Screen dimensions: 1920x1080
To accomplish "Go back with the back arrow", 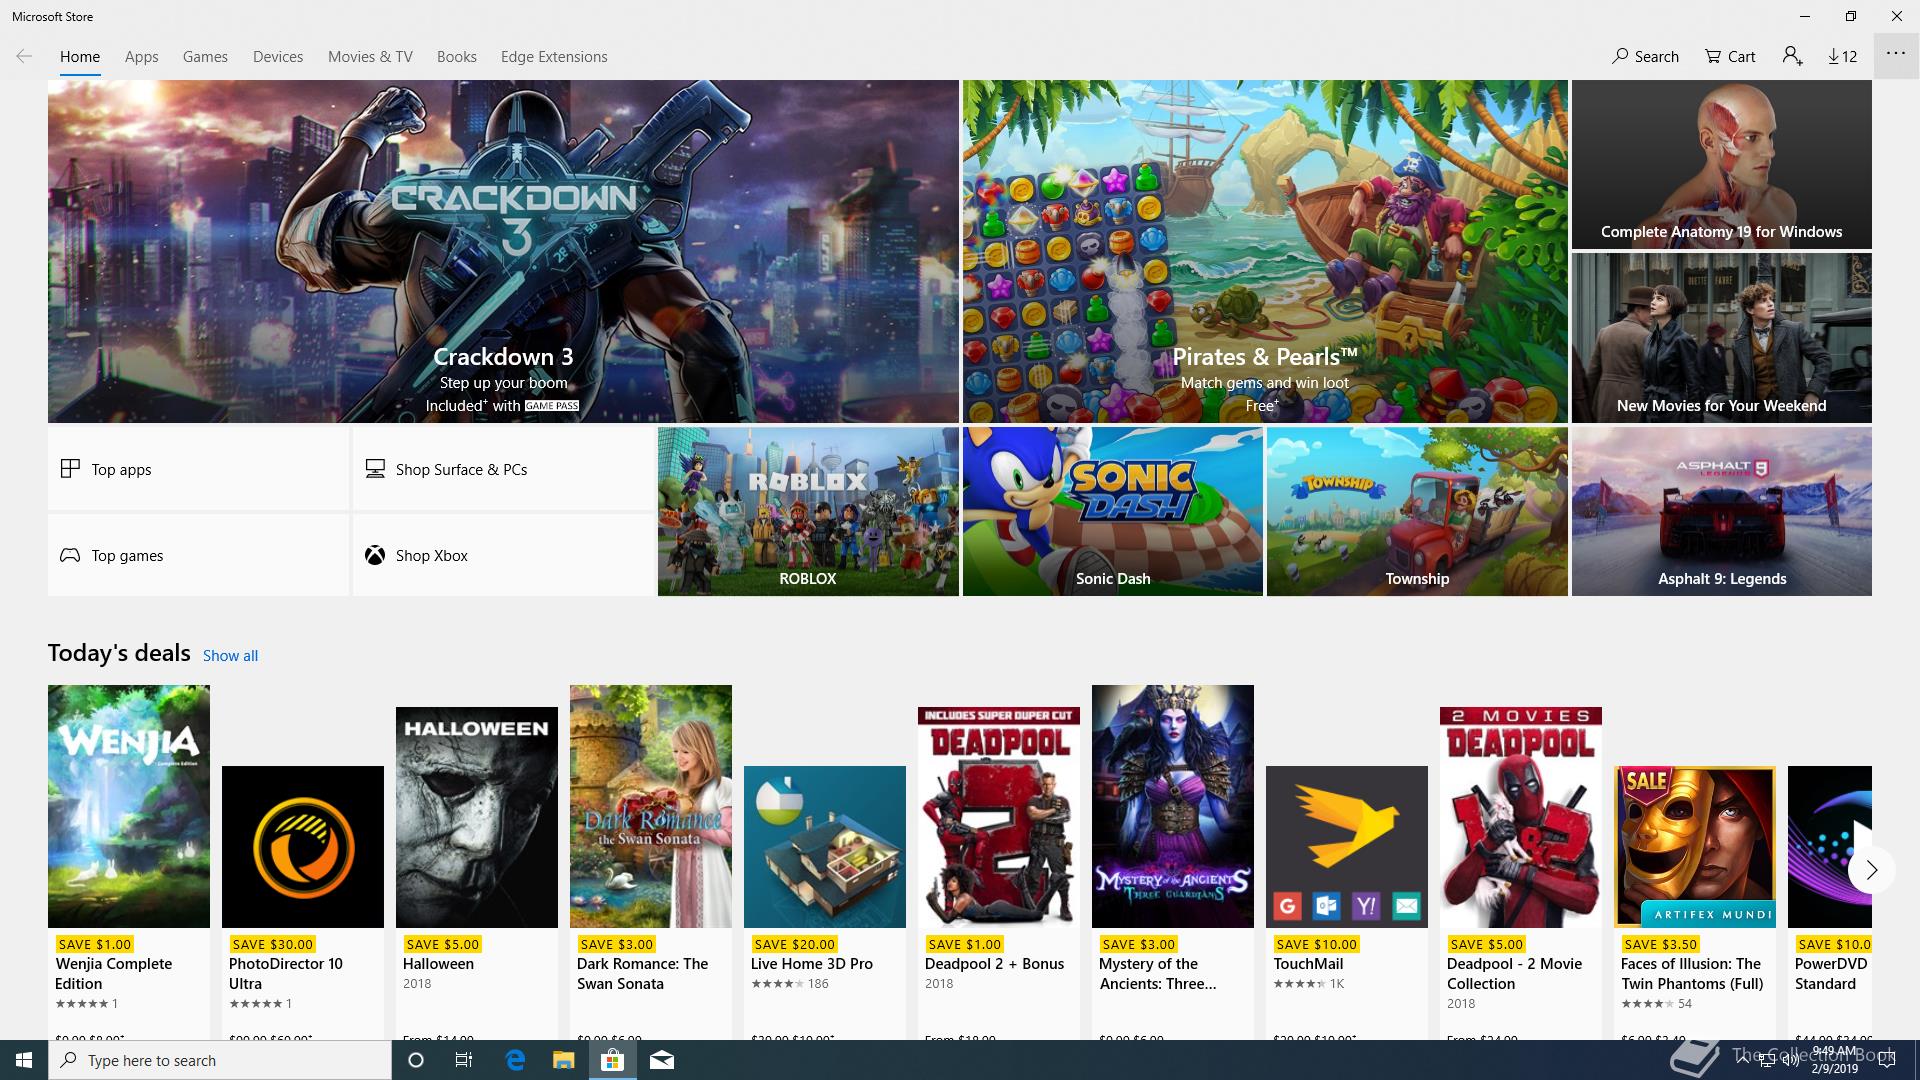I will point(24,56).
